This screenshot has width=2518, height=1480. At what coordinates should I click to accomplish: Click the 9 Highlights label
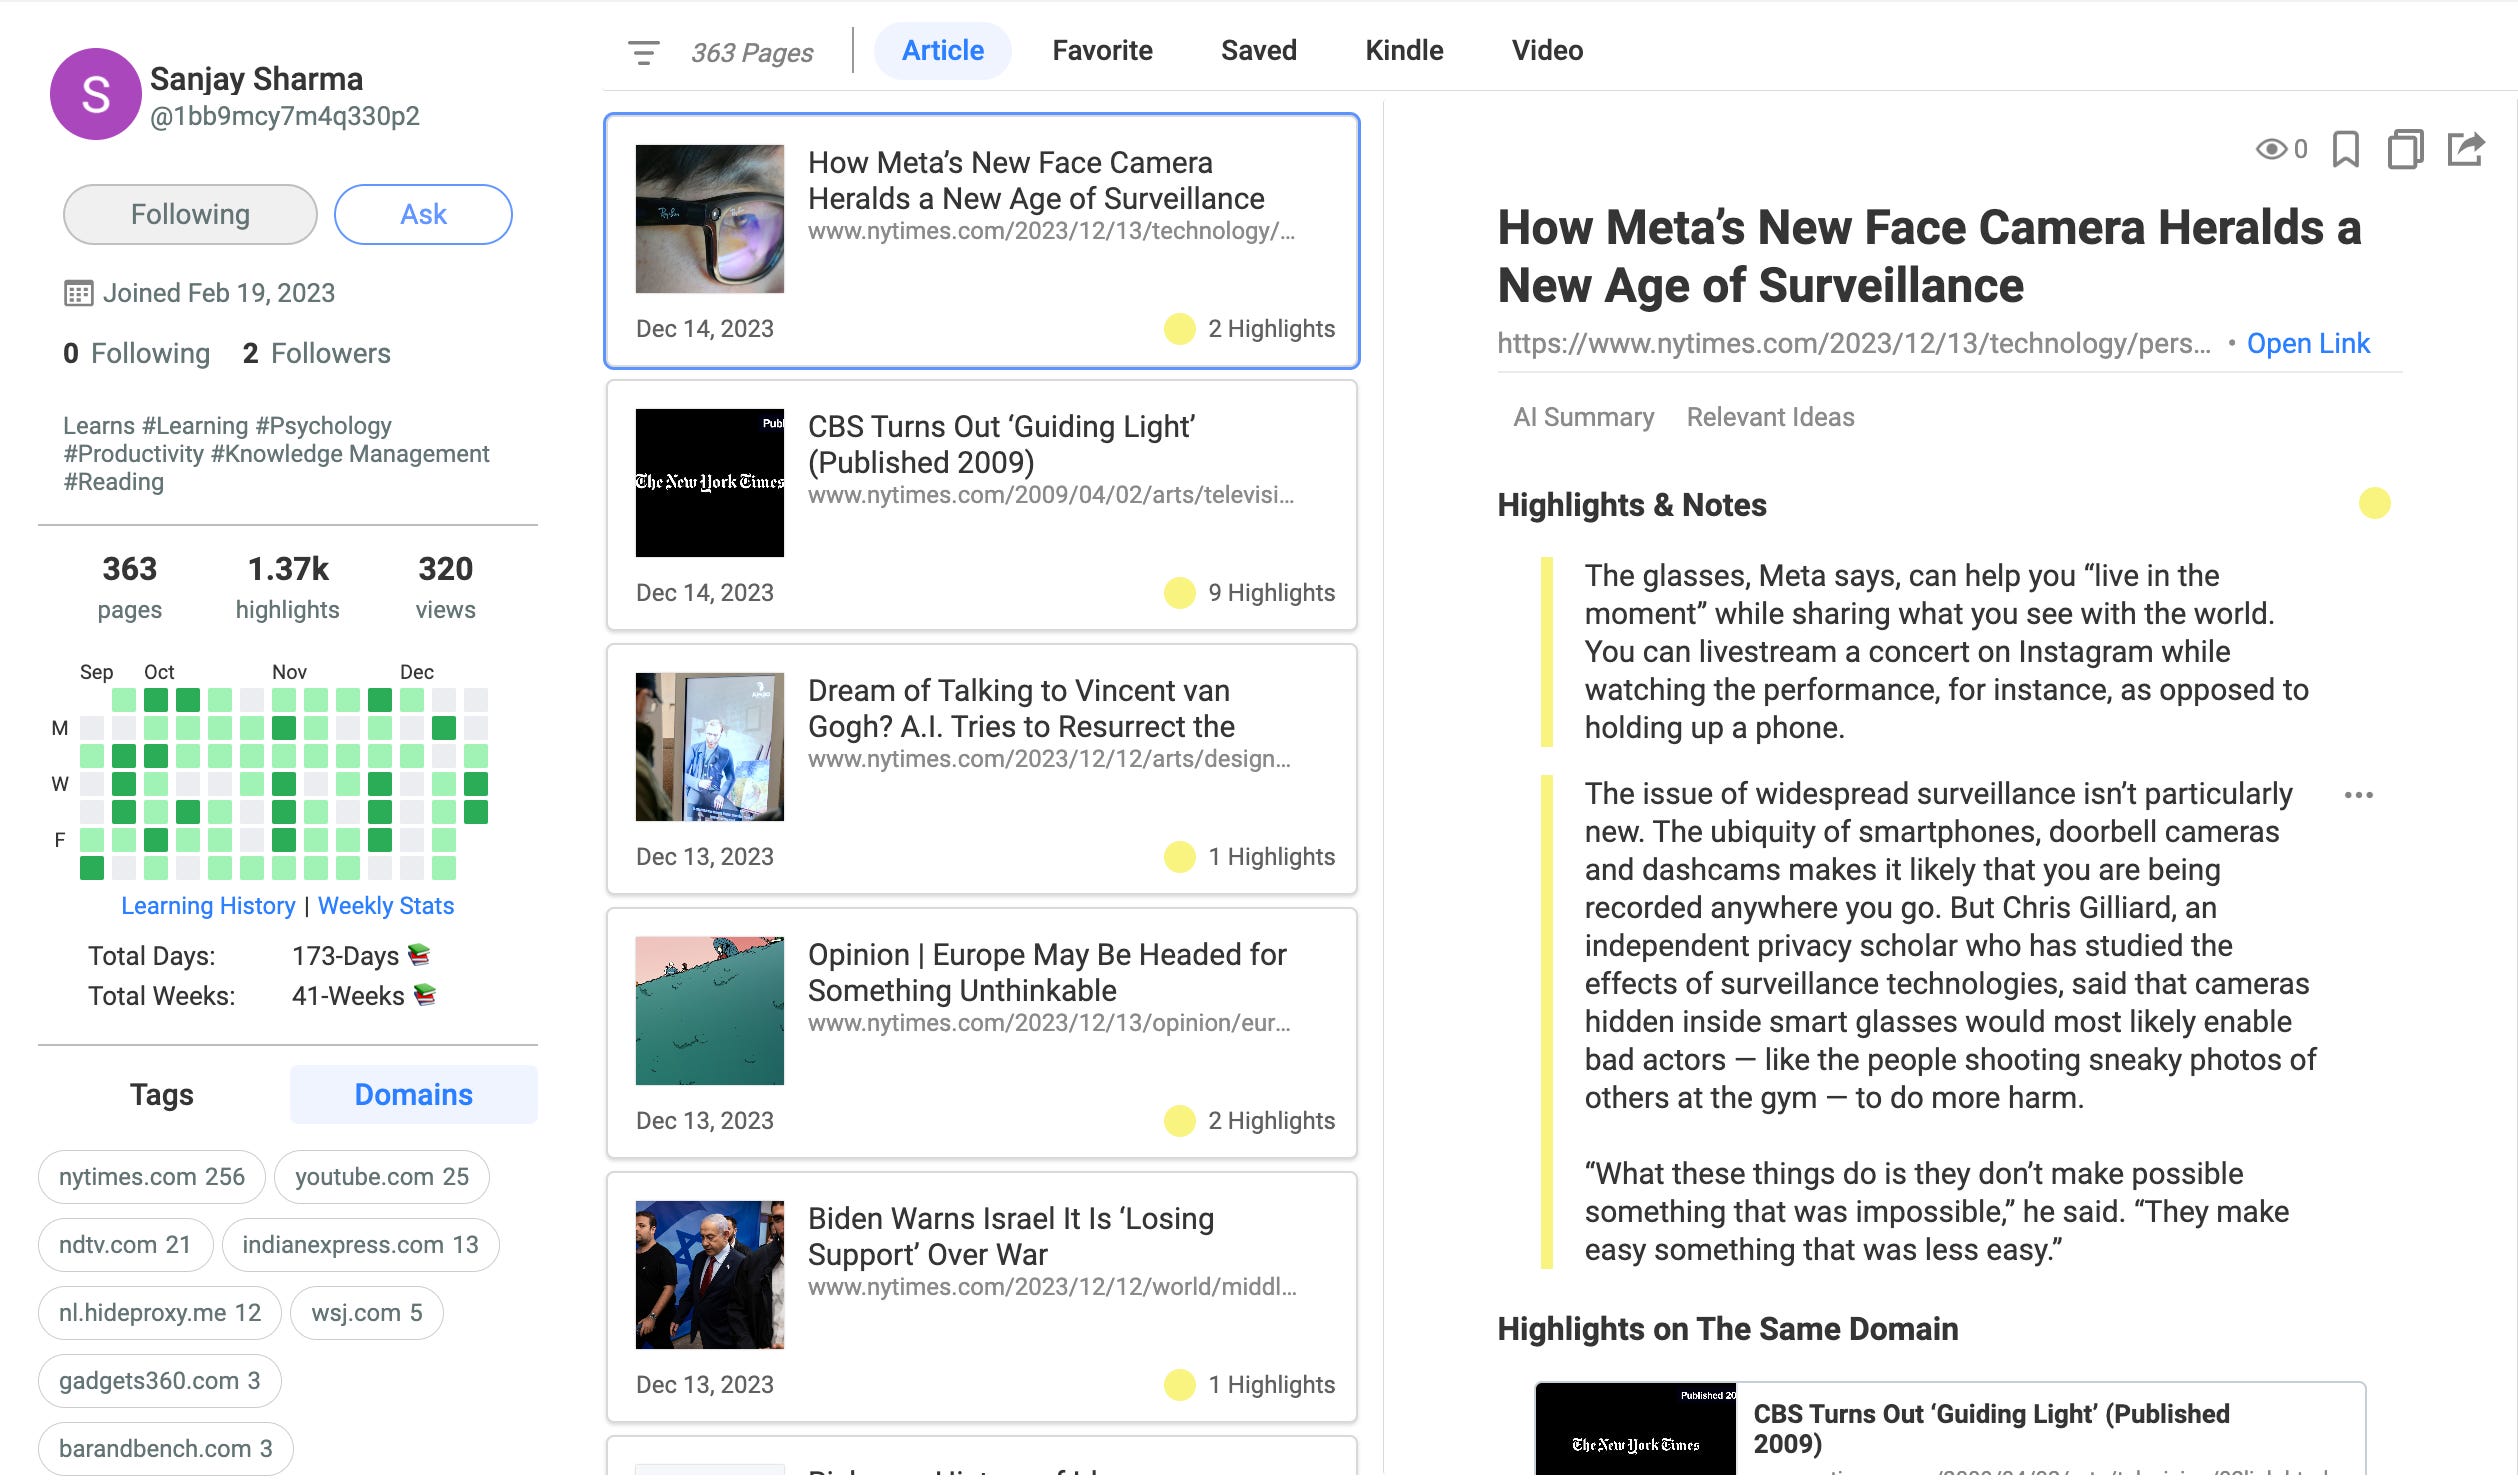point(1271,593)
